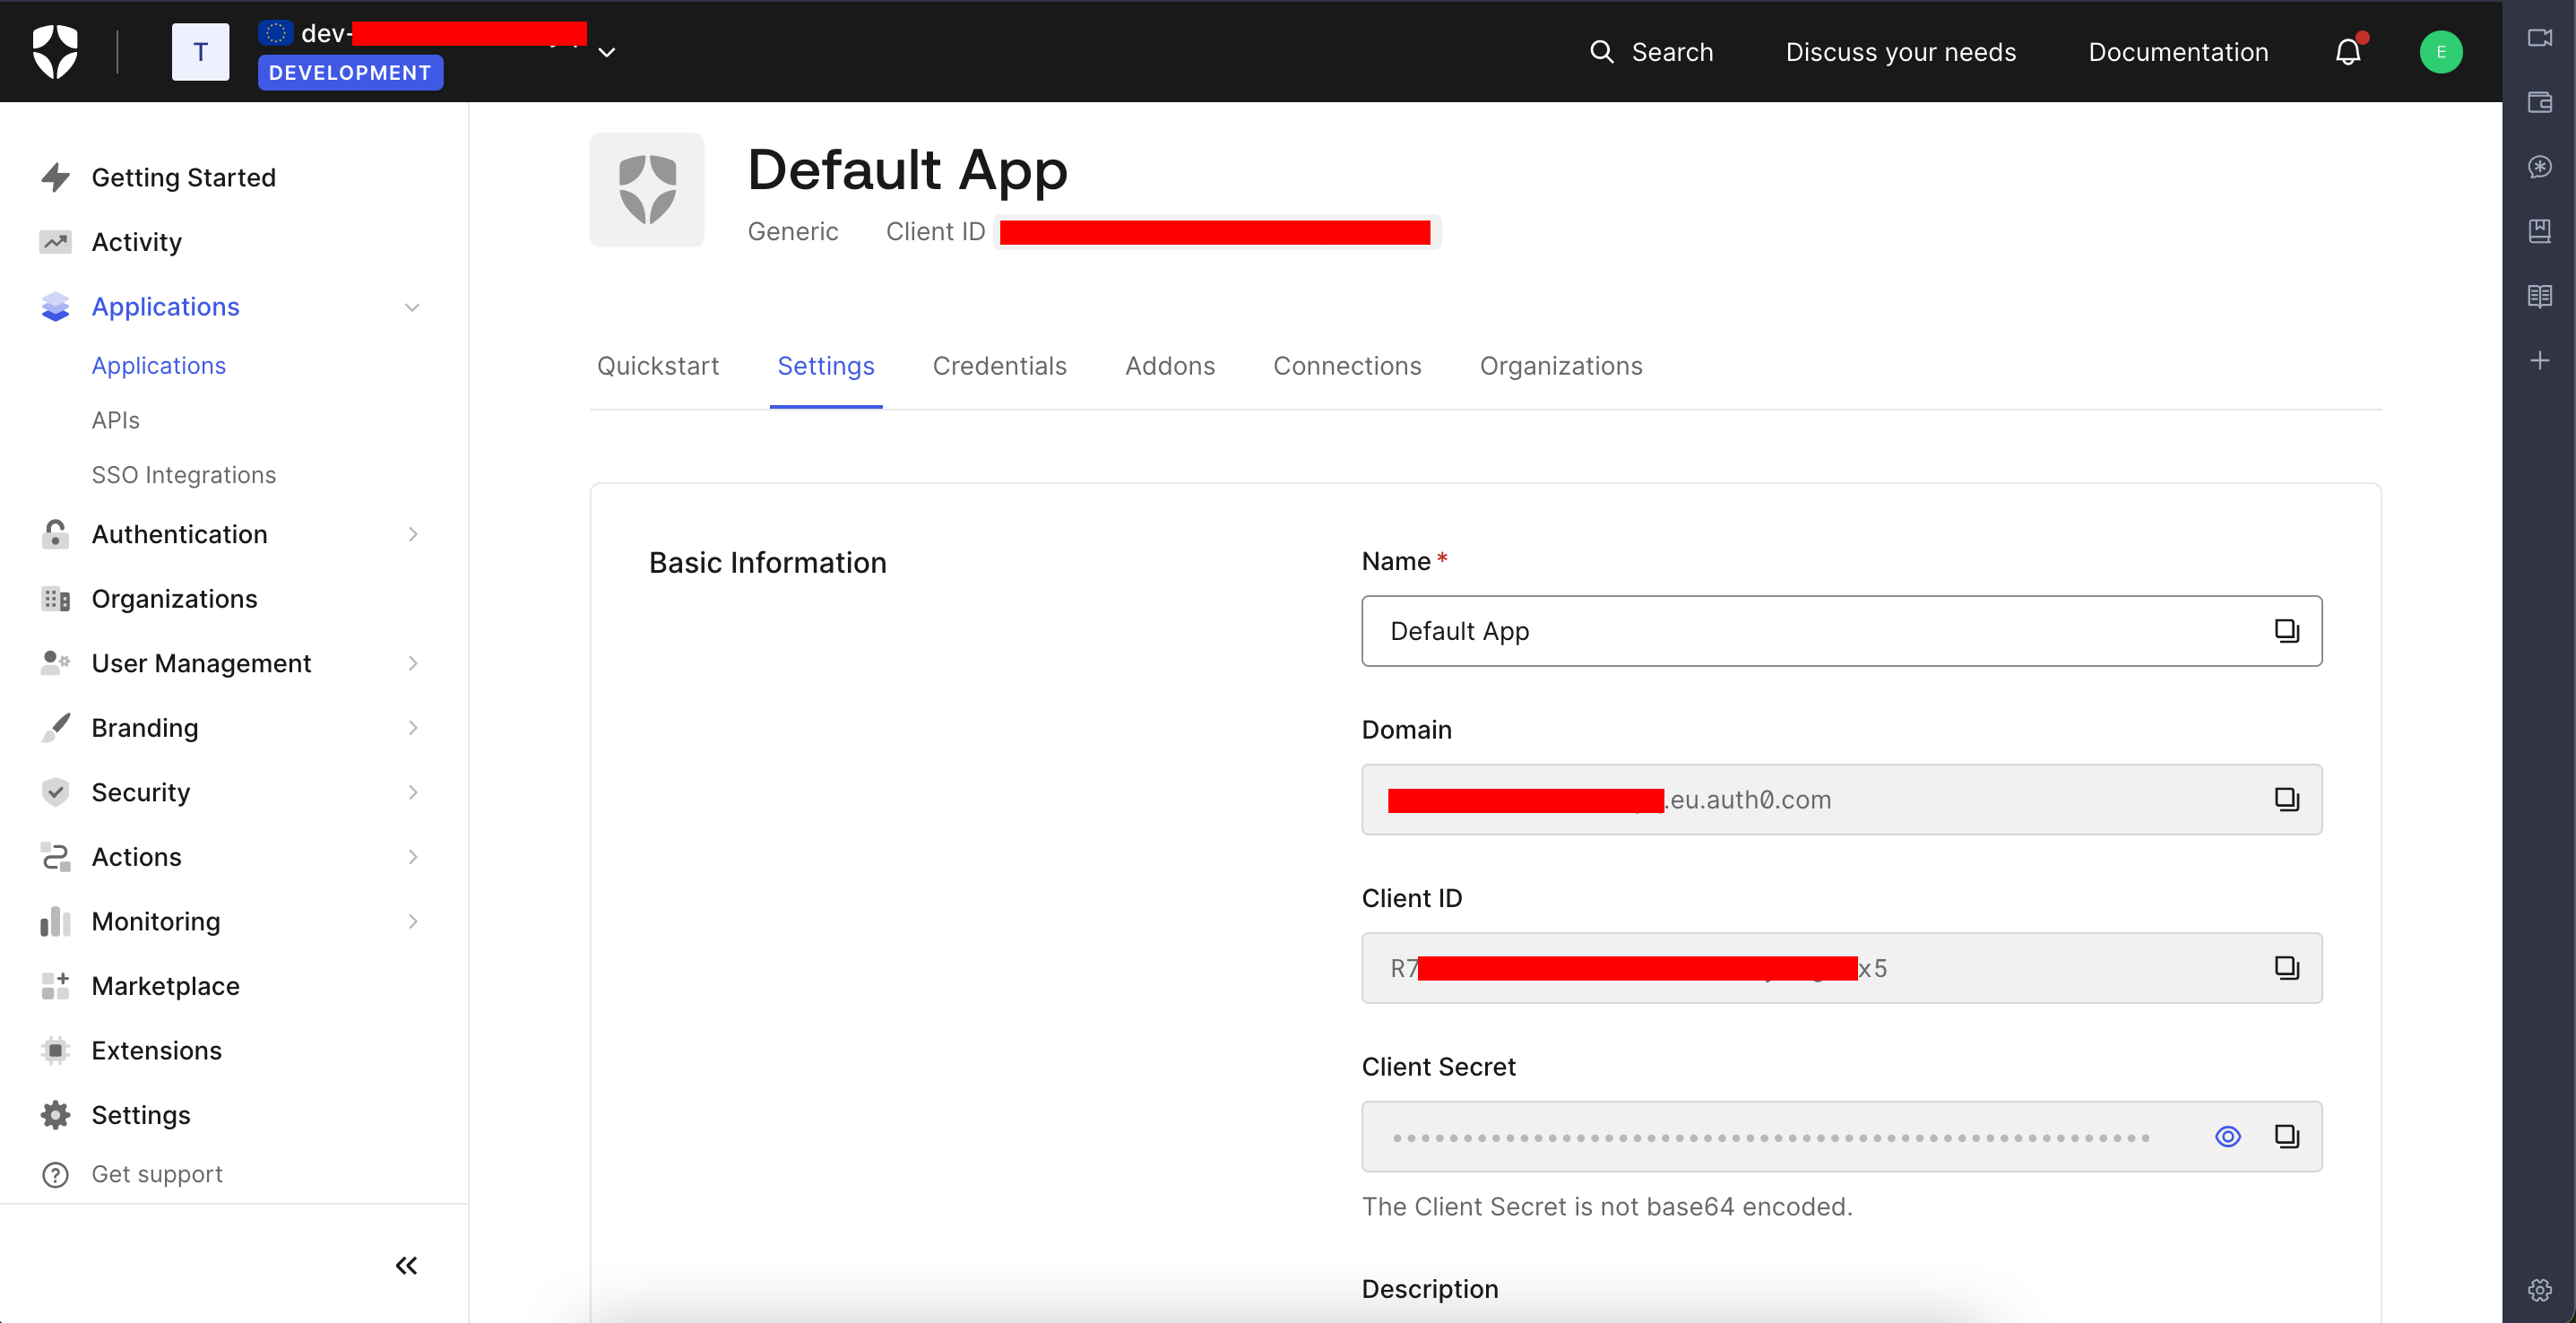Select APIs sub-item in sidebar
This screenshot has height=1323, width=2576.
coord(115,420)
